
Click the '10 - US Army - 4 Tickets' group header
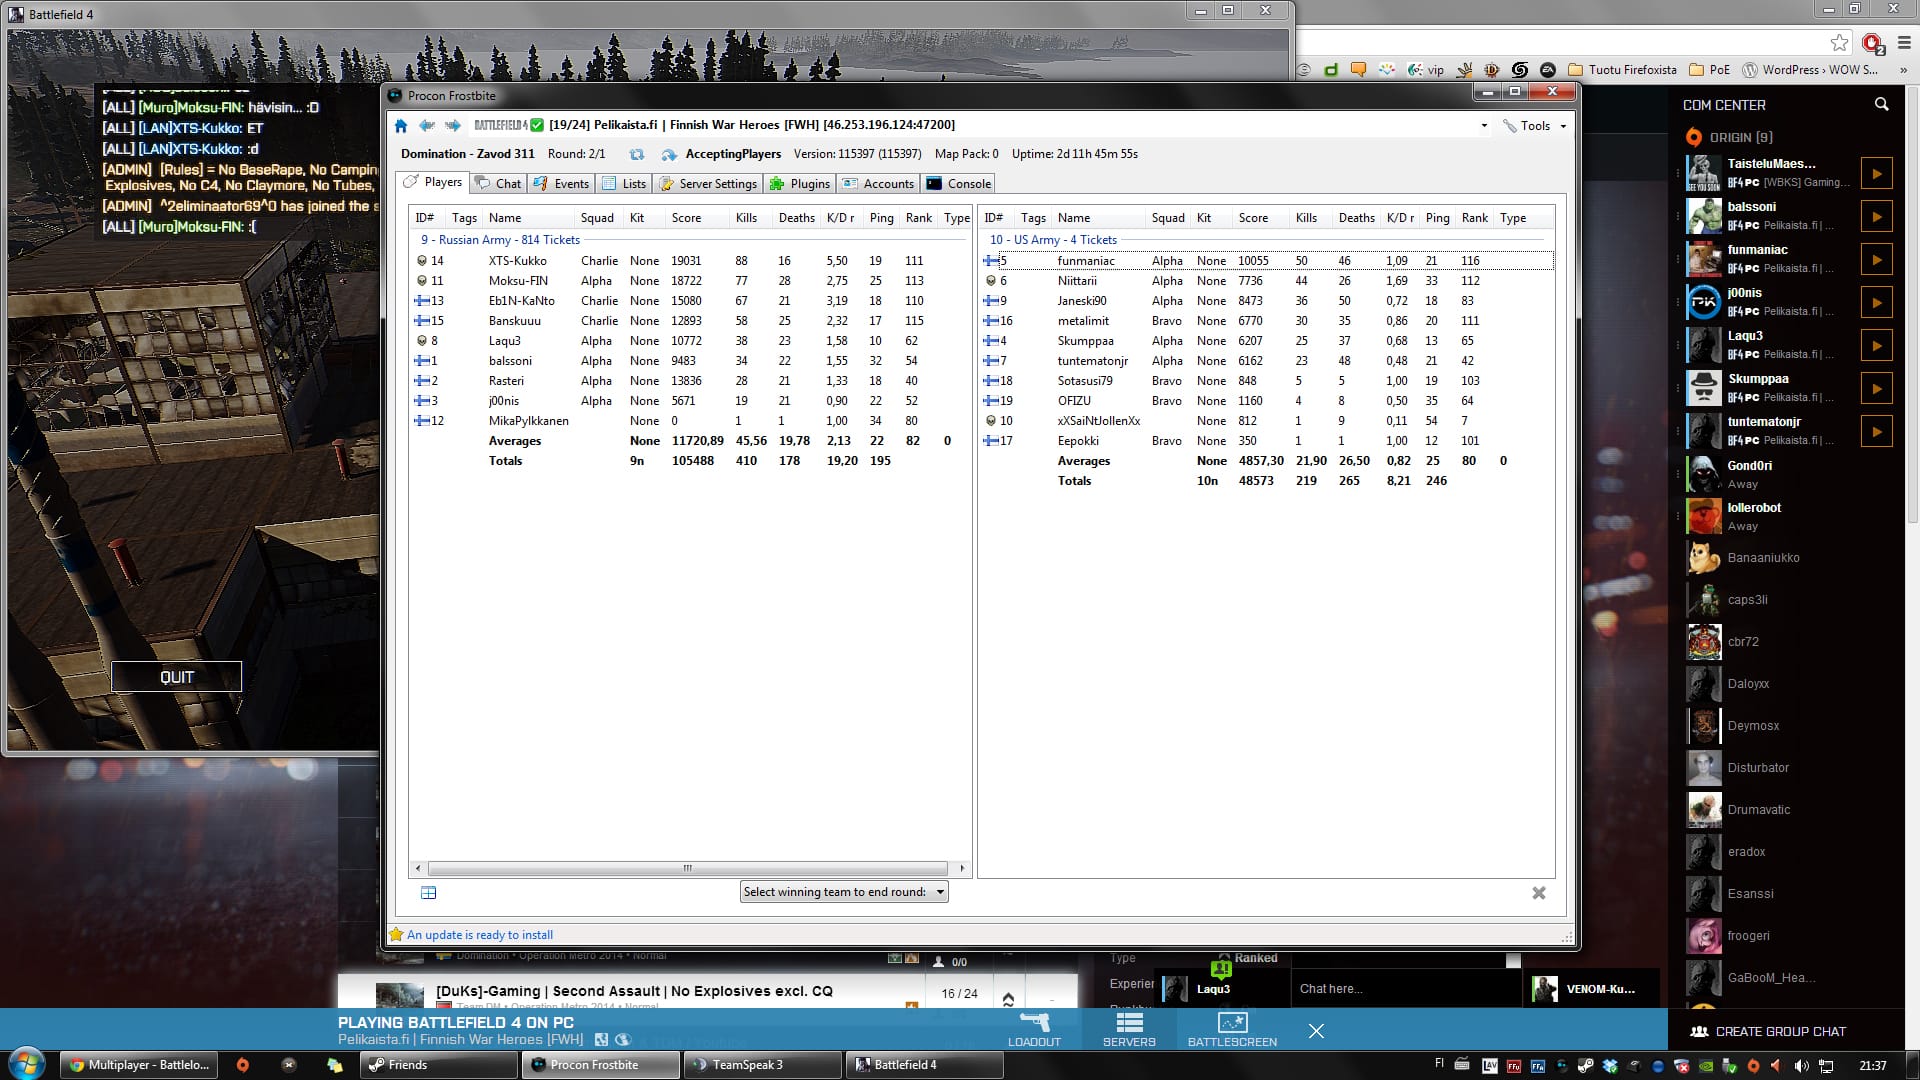(1053, 240)
